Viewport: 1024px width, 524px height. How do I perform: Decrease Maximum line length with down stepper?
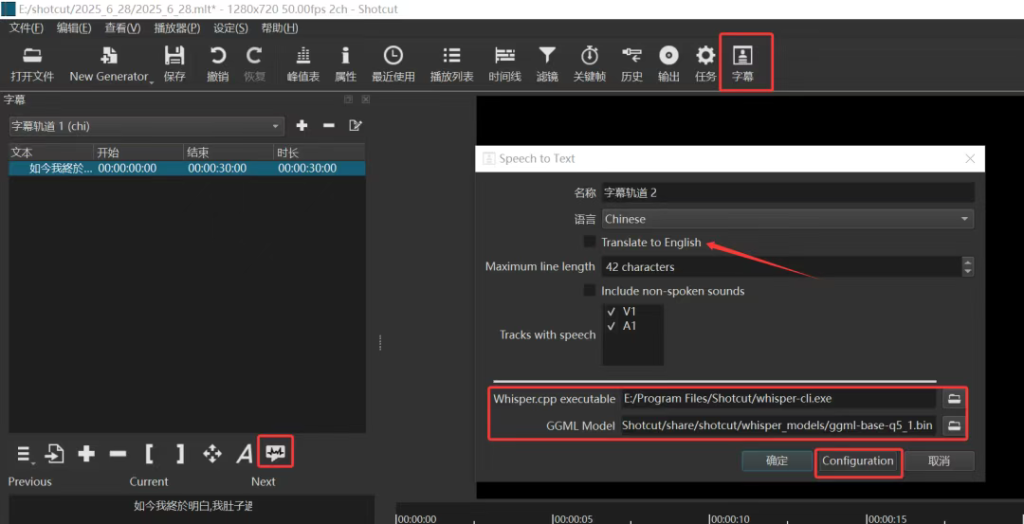click(x=968, y=271)
